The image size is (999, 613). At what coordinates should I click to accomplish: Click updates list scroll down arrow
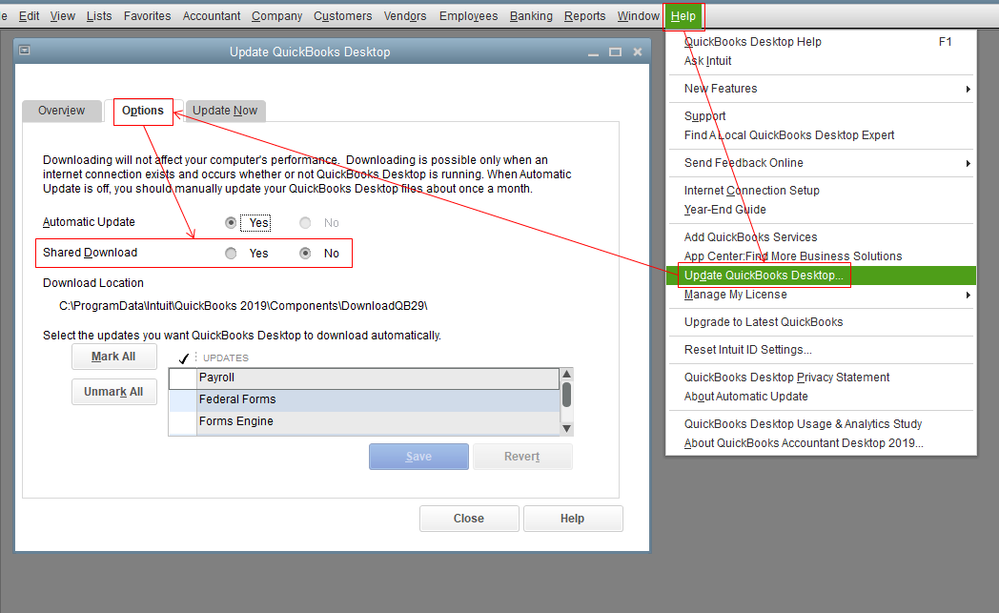point(566,428)
